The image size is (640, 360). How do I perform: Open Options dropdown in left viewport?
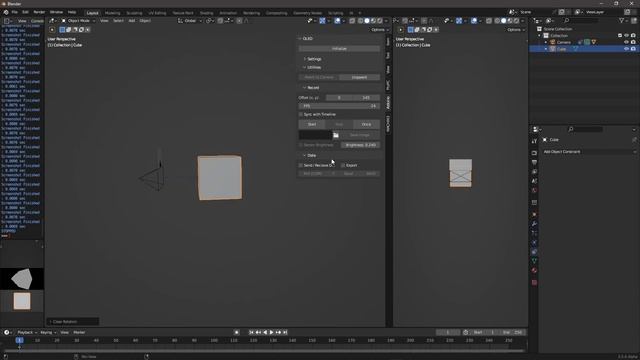click(380, 29)
